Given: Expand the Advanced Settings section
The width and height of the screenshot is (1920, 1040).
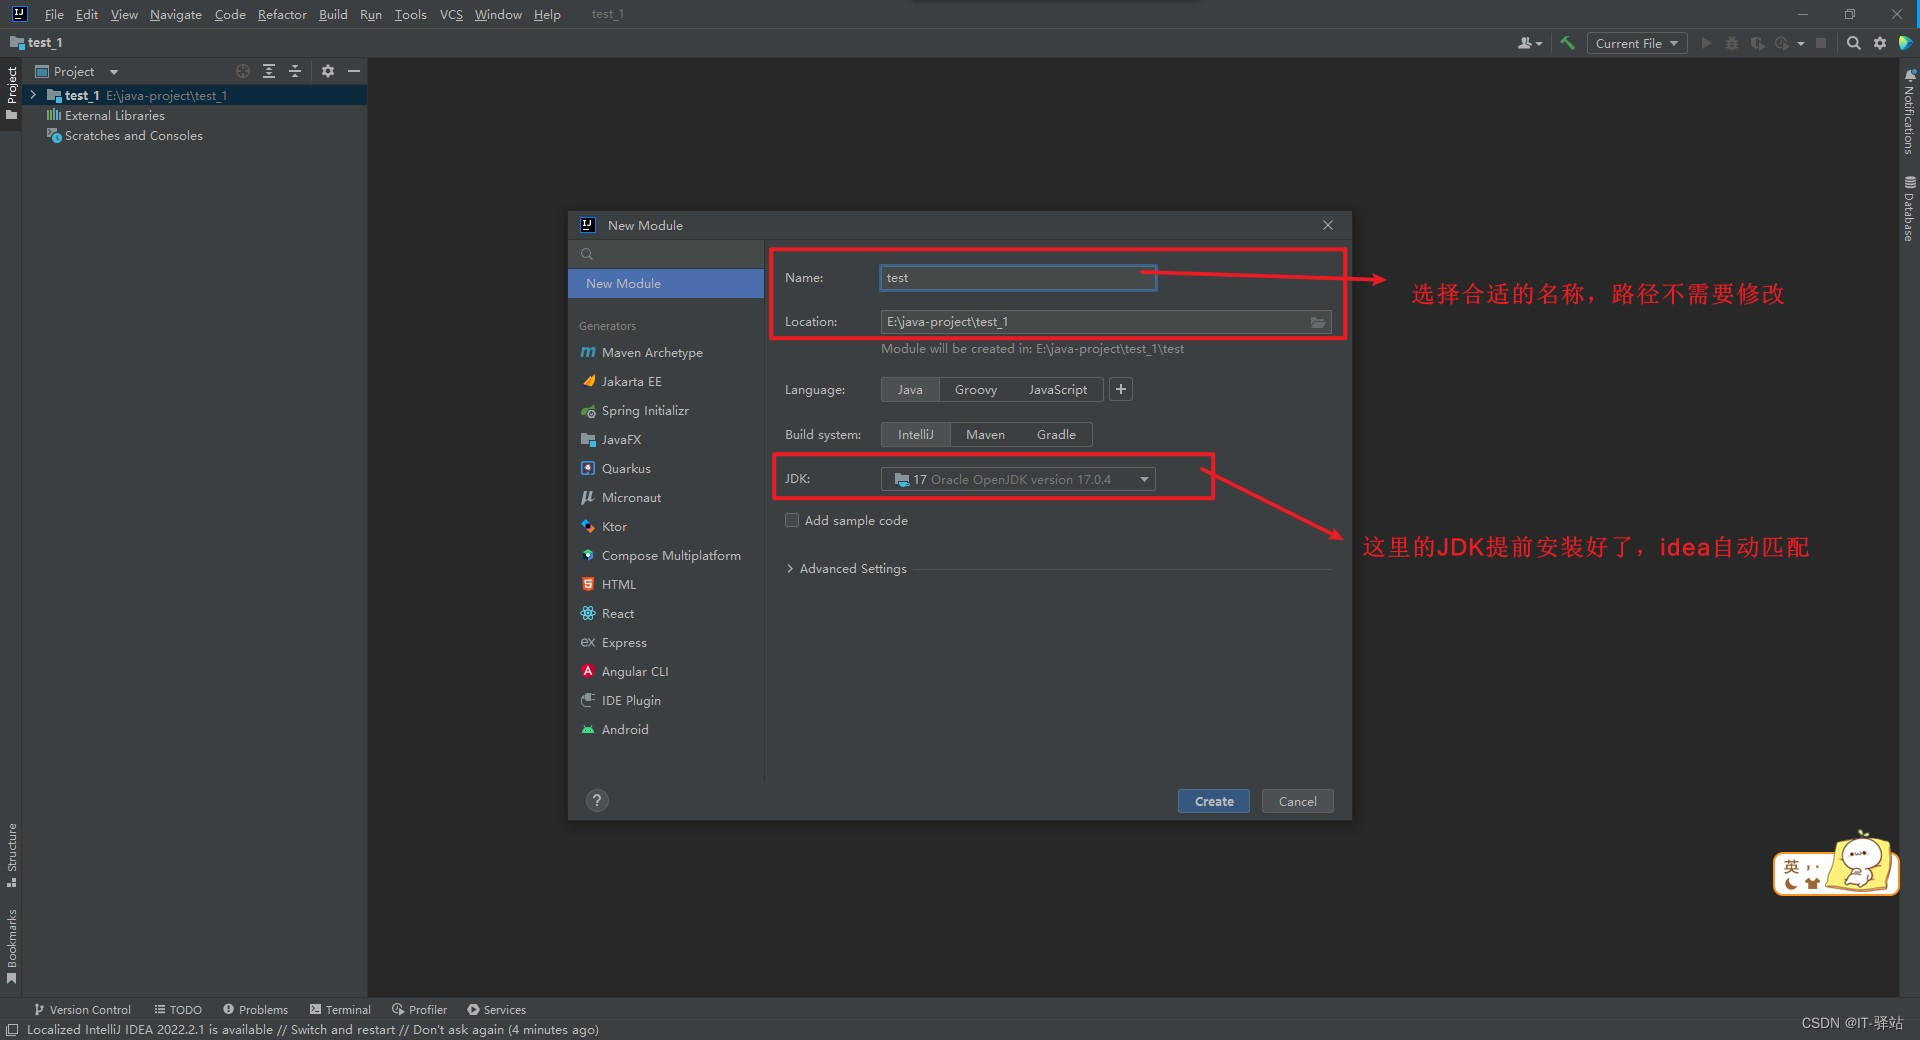Looking at the screenshot, I should click(x=847, y=569).
